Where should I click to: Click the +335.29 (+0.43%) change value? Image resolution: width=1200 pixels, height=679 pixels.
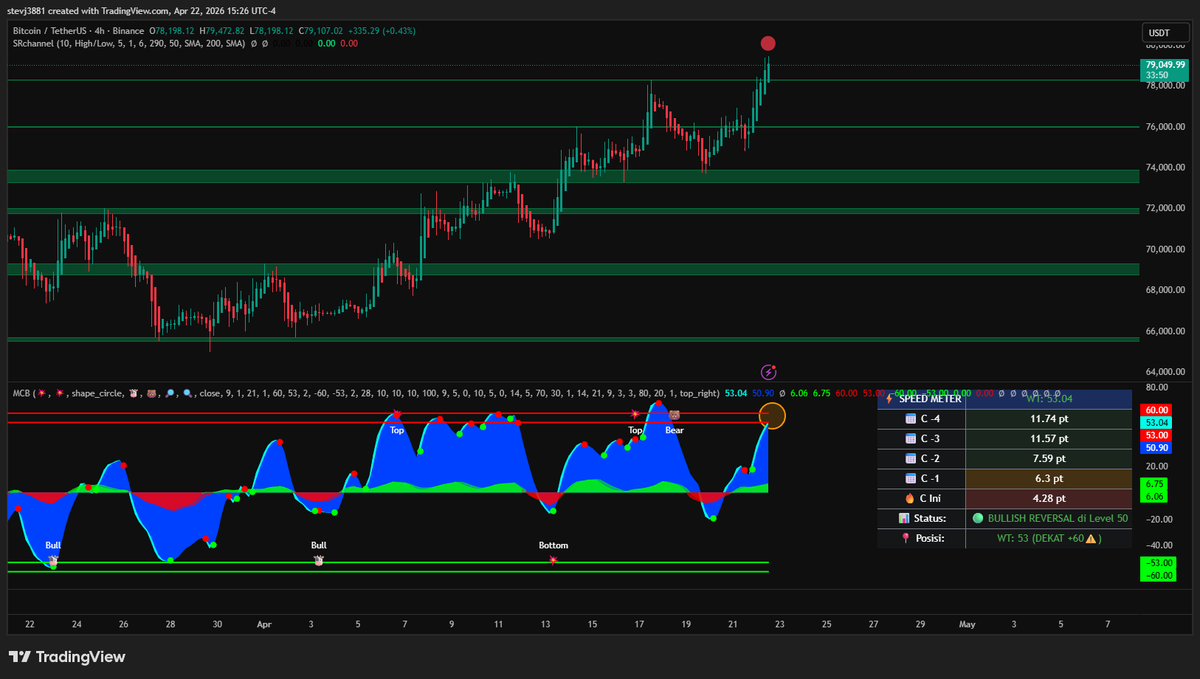point(381,31)
